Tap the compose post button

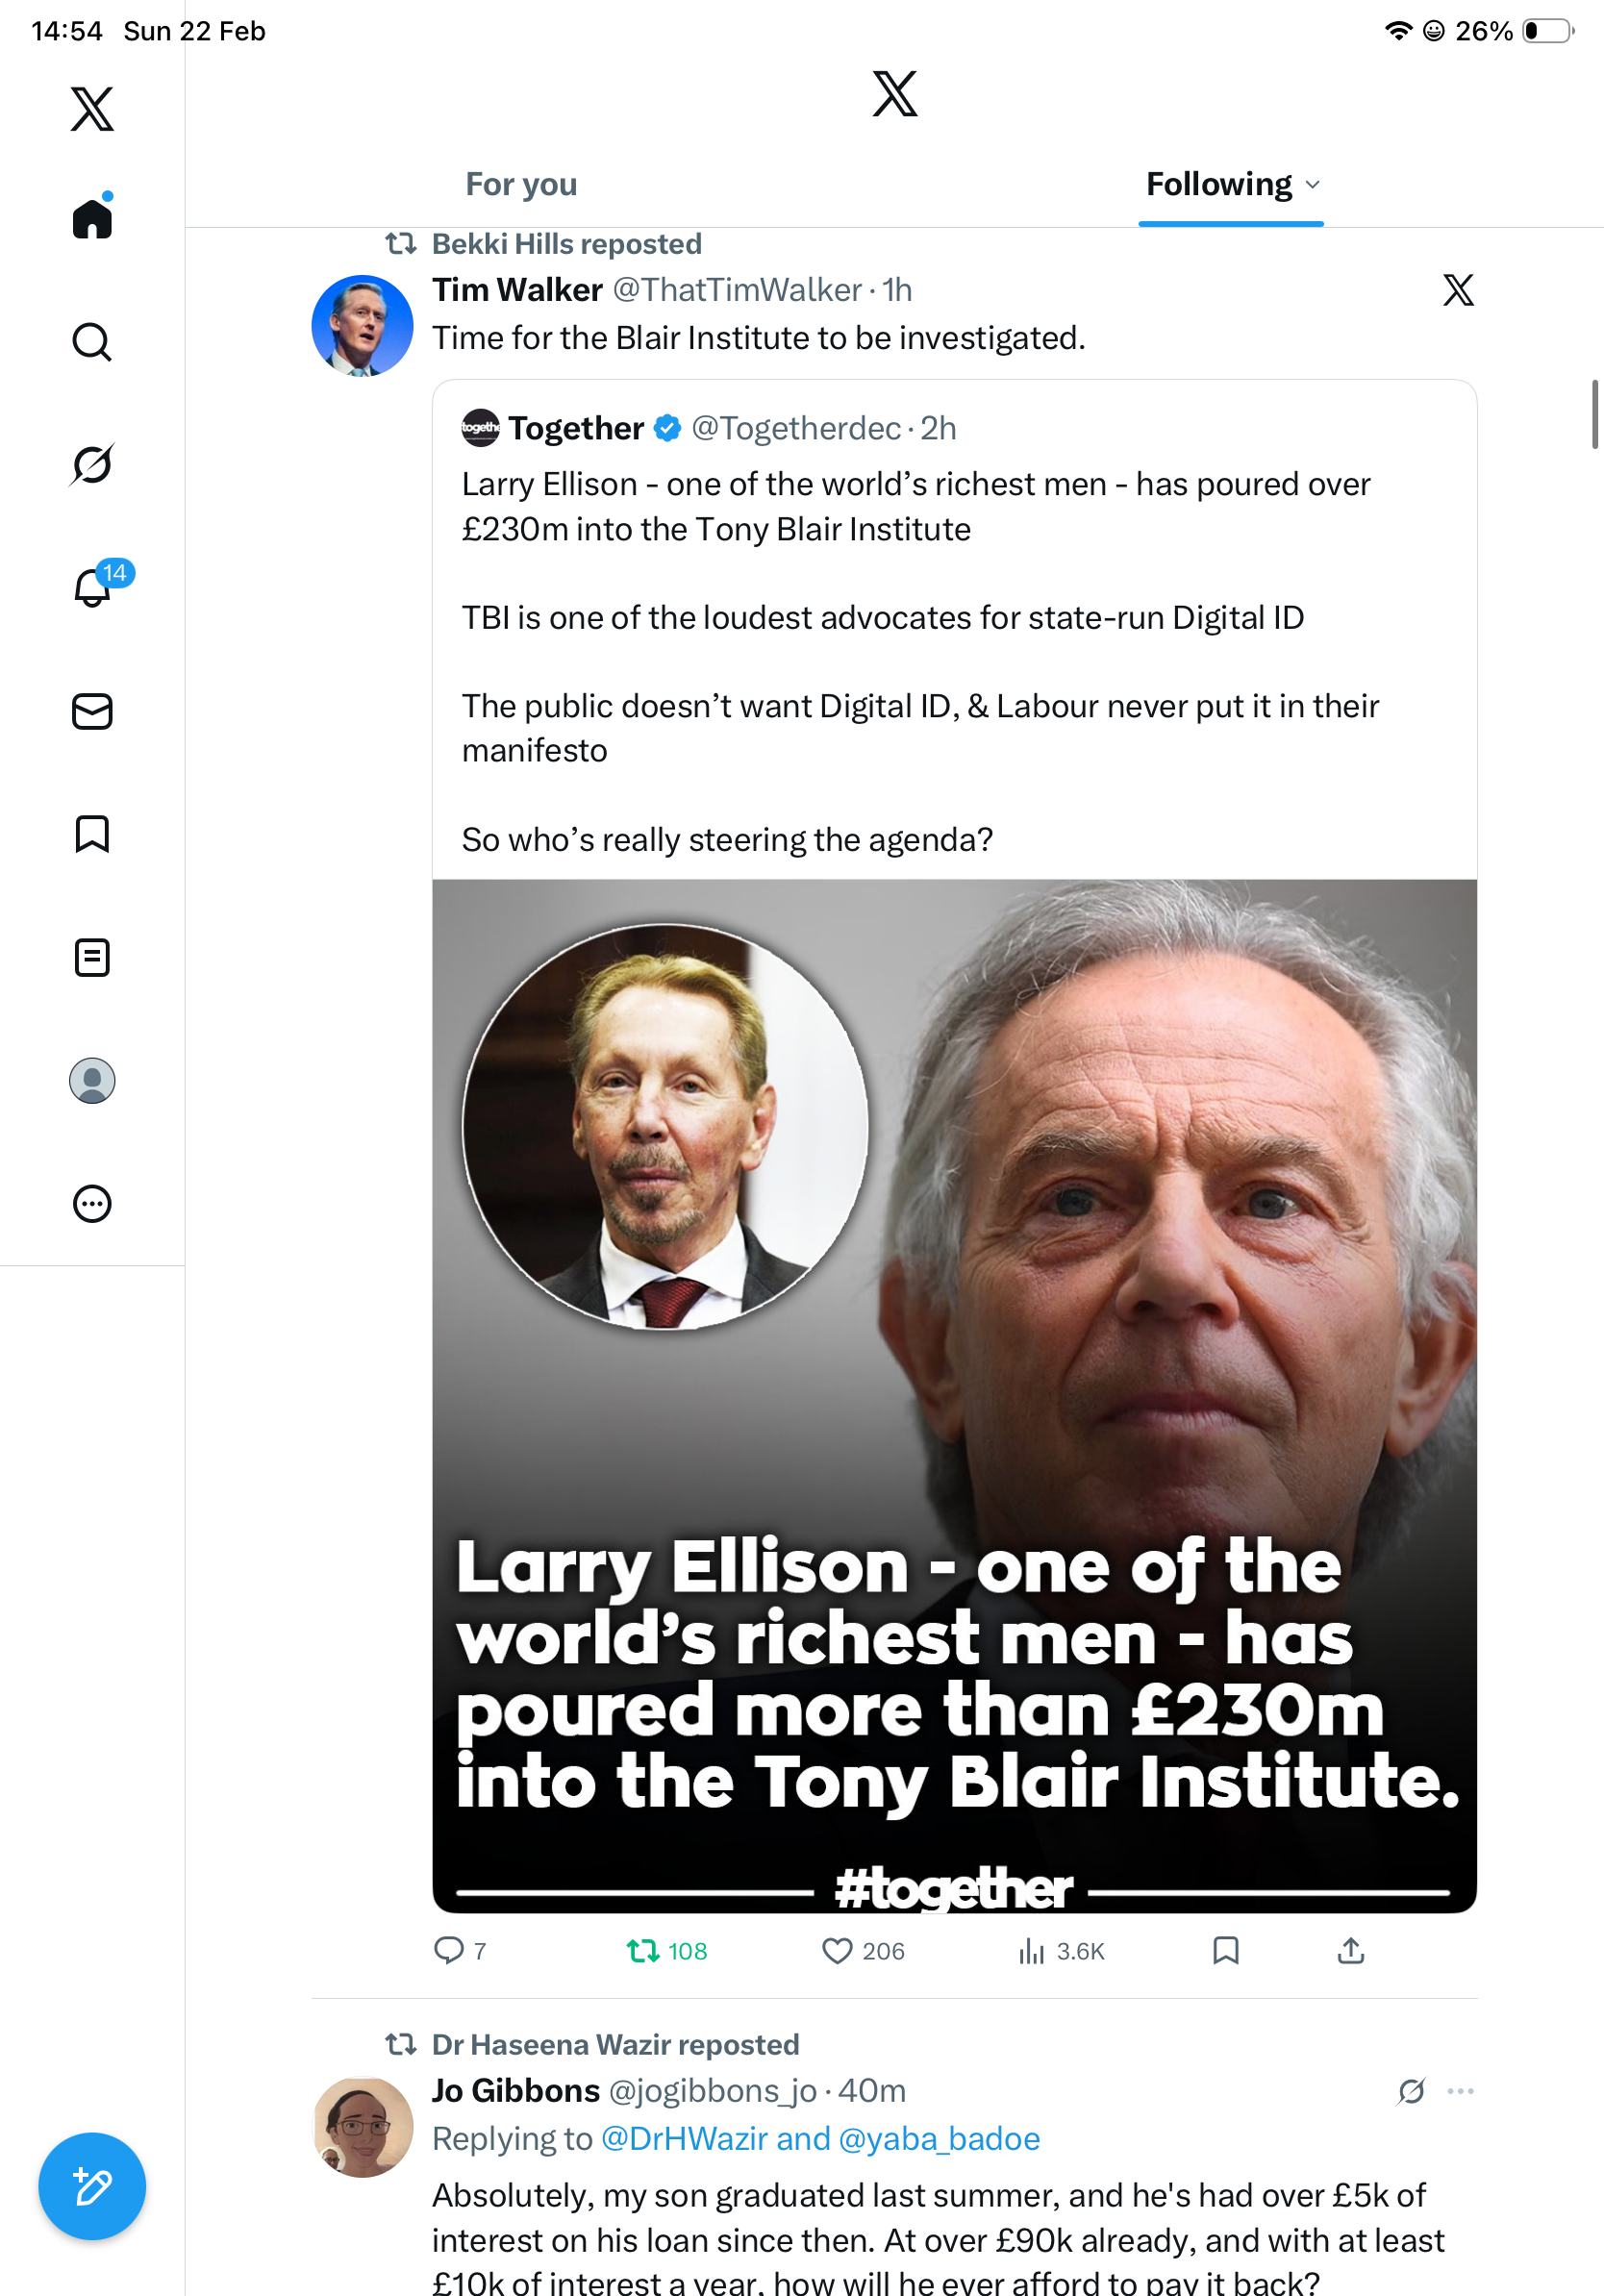[x=92, y=2186]
